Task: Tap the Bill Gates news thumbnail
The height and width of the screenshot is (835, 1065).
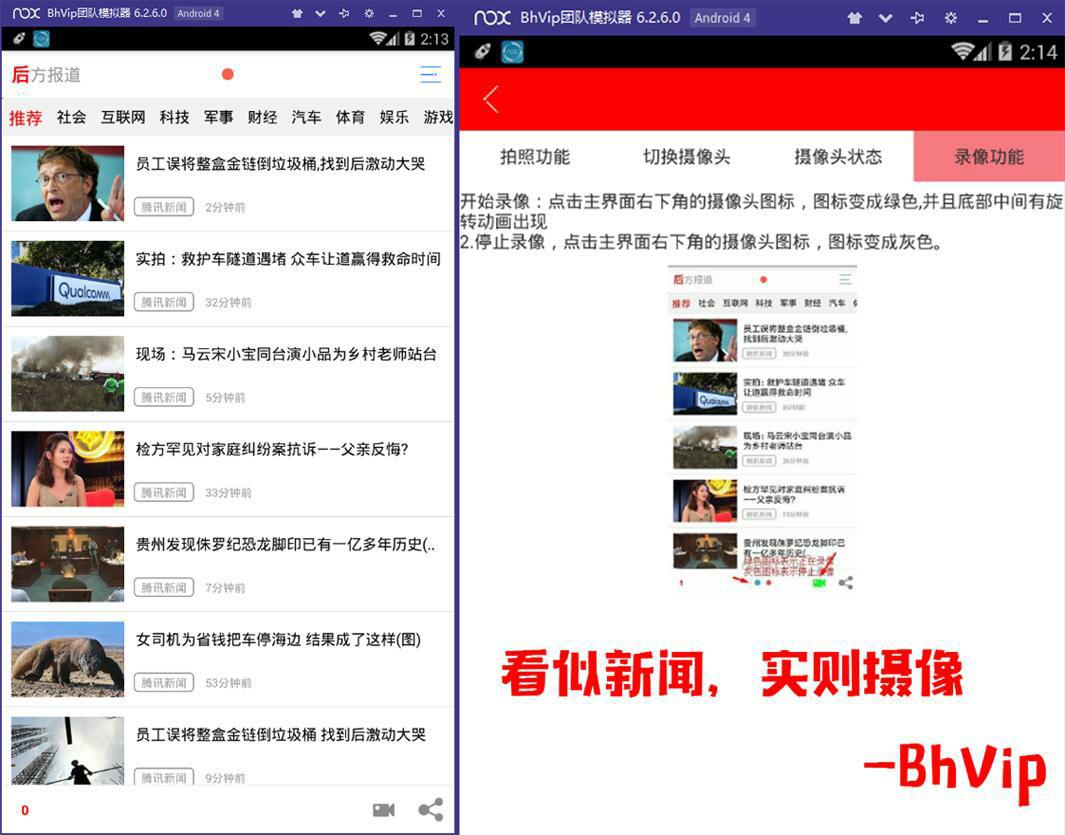Action: [x=68, y=183]
